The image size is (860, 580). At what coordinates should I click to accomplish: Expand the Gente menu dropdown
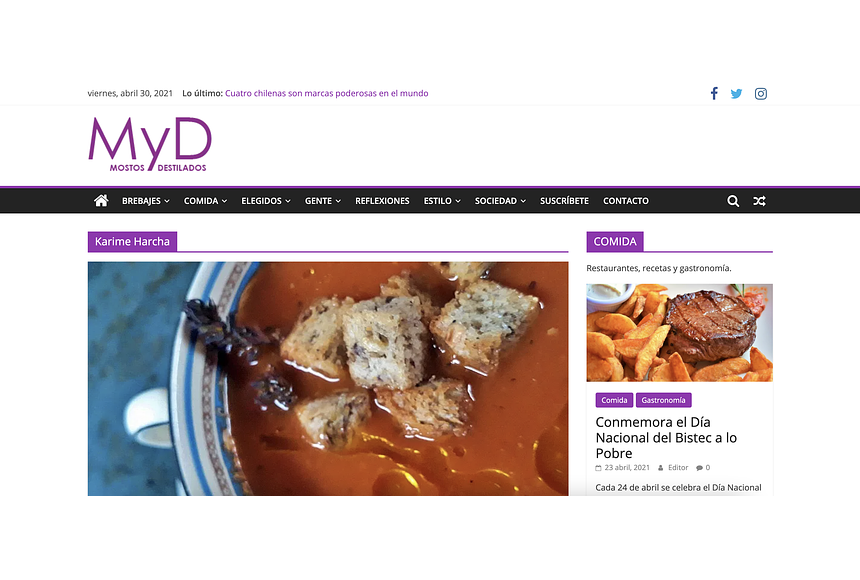tap(323, 201)
